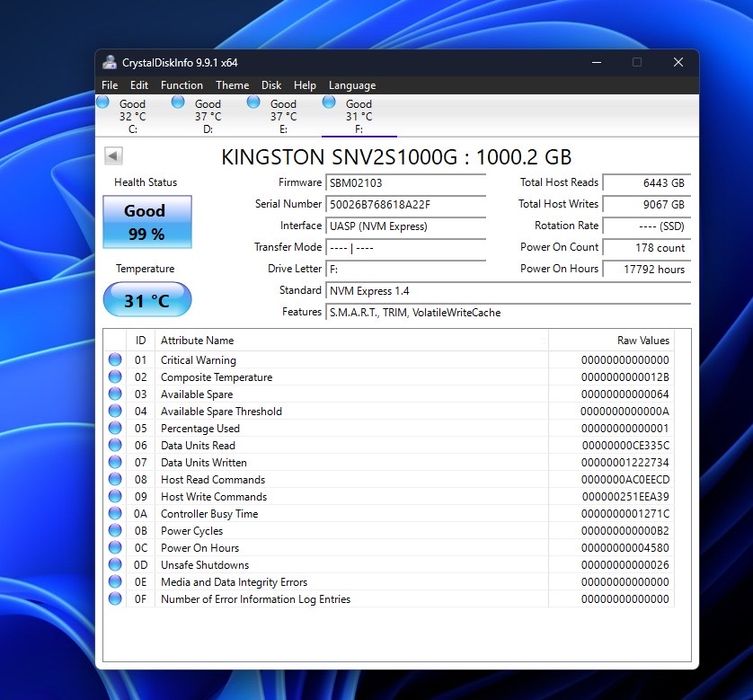Click the 31 °C temperature button

point(147,300)
